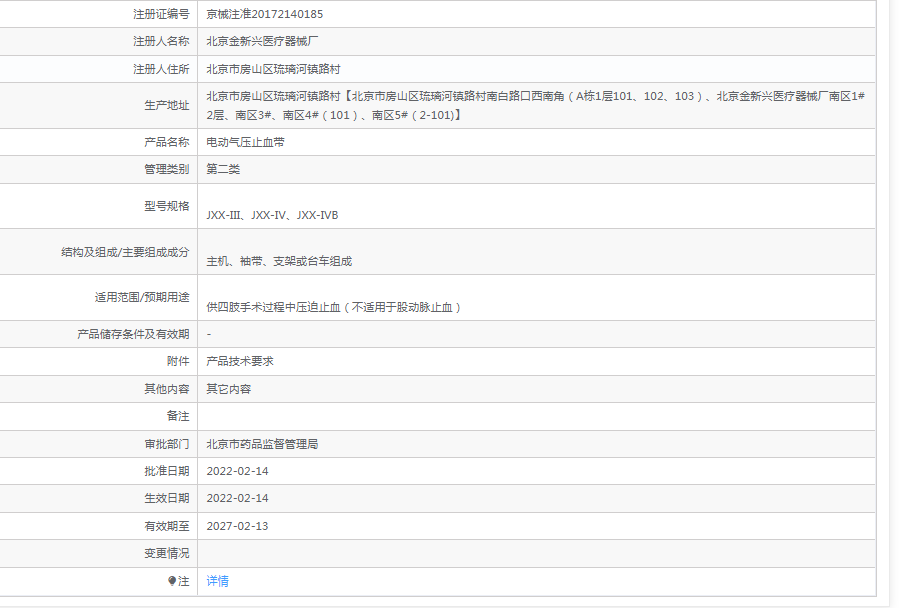Click the 审批部门 label
Screen dimensions: 899x608
click(x=167, y=444)
